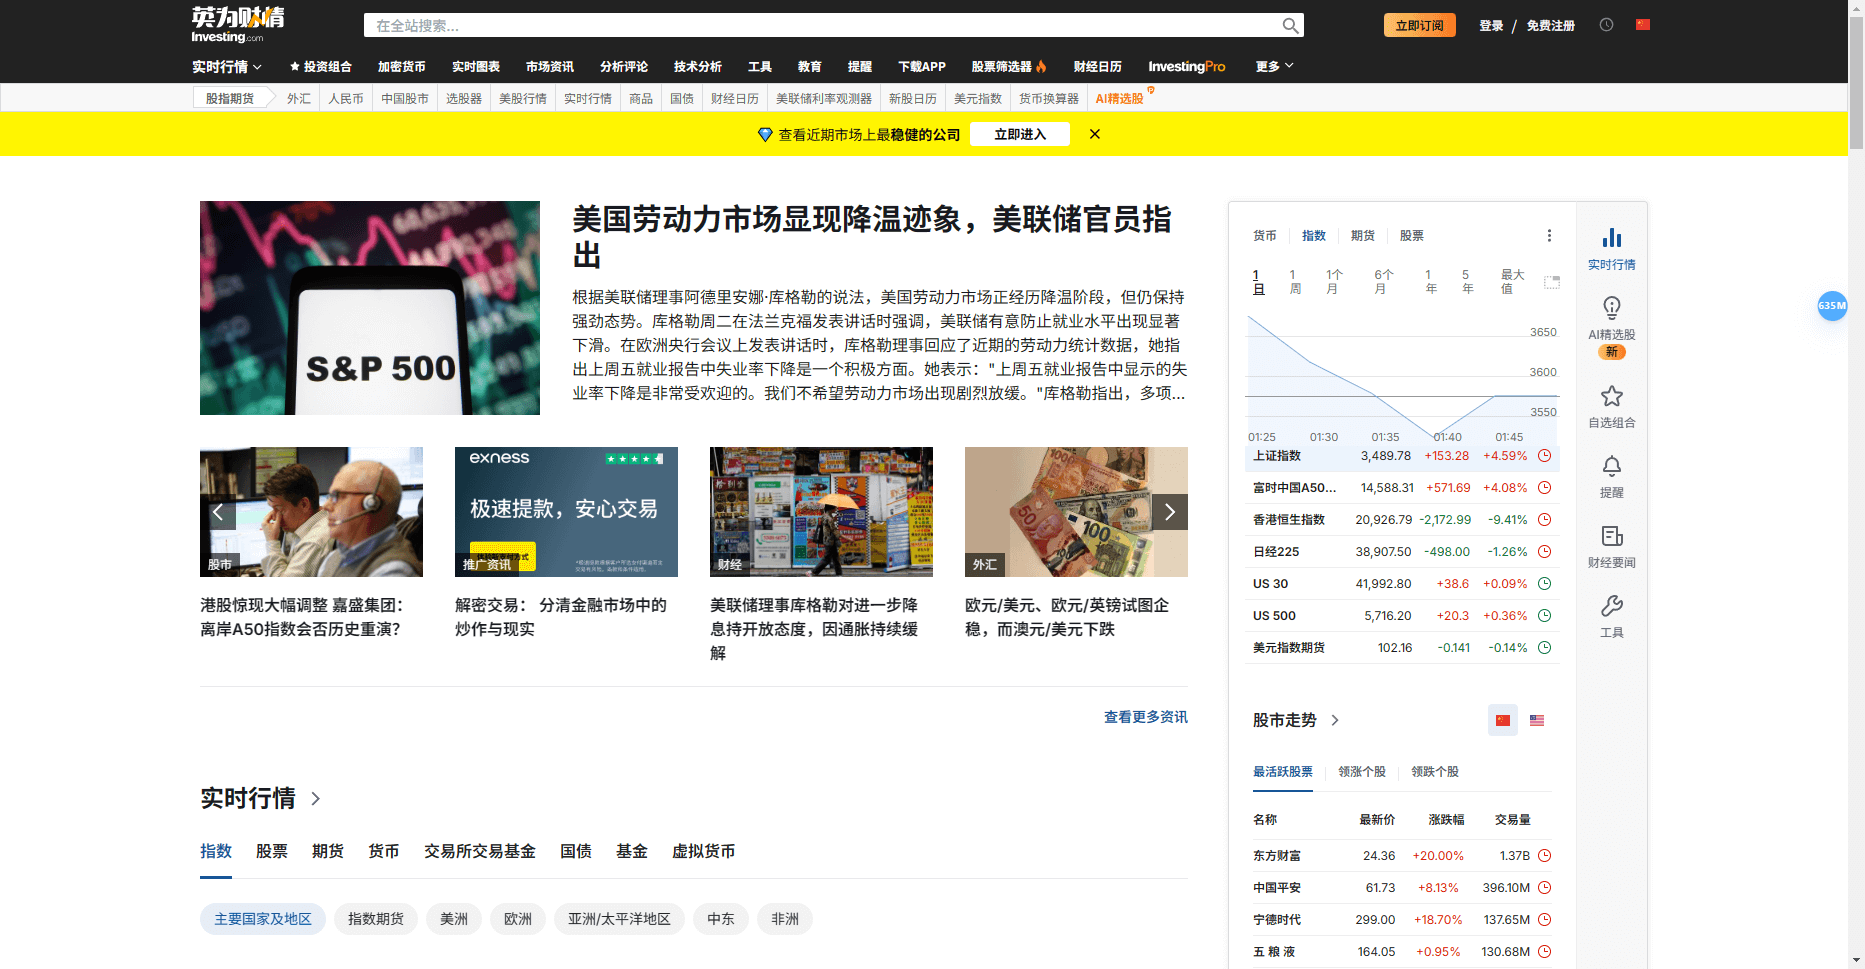Click the 立即订阅 button
Viewport: 1865px width, 969px height.
tap(1420, 26)
